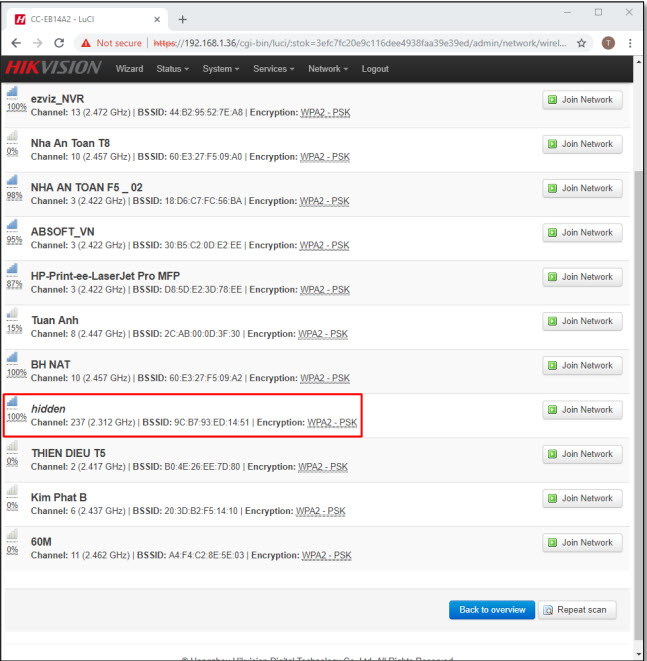Click the signal strength icon for ezviz_NVR

pos(12,94)
